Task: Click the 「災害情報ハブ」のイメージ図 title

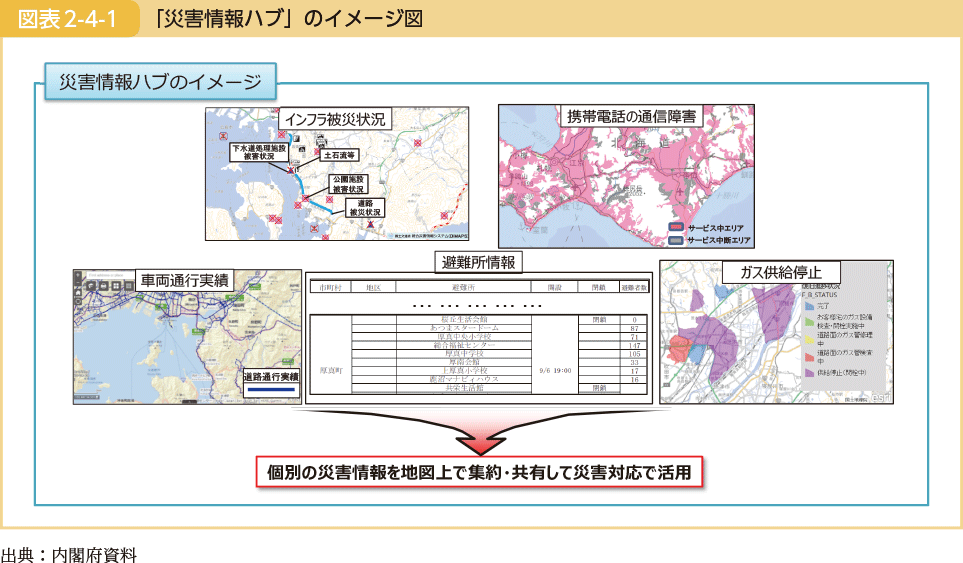Action: (x=287, y=19)
